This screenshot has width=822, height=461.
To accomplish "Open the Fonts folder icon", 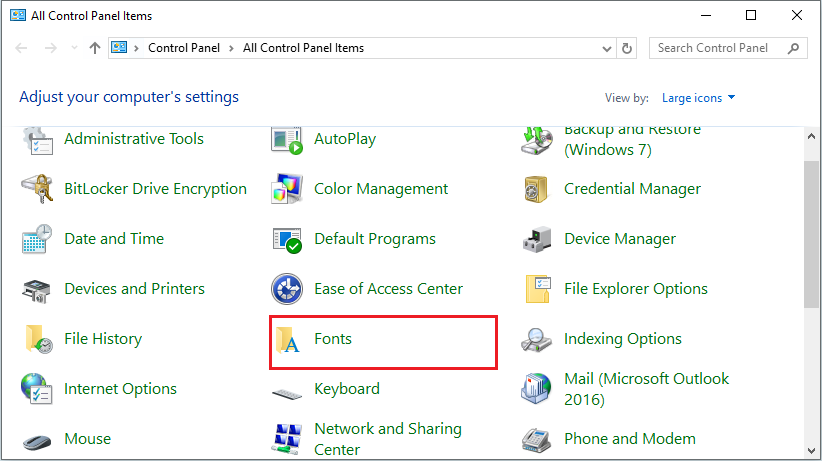I will pyautogui.click(x=288, y=340).
